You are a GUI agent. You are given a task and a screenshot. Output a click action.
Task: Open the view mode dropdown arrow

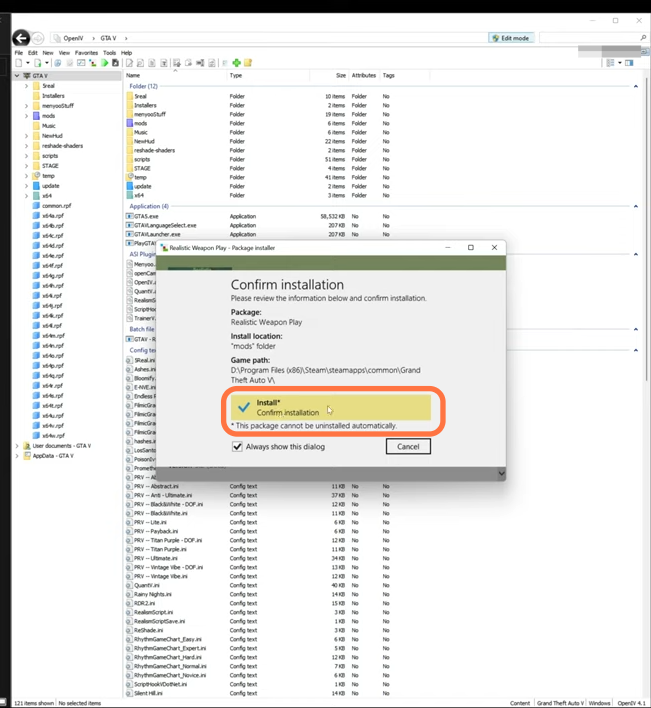[620, 63]
